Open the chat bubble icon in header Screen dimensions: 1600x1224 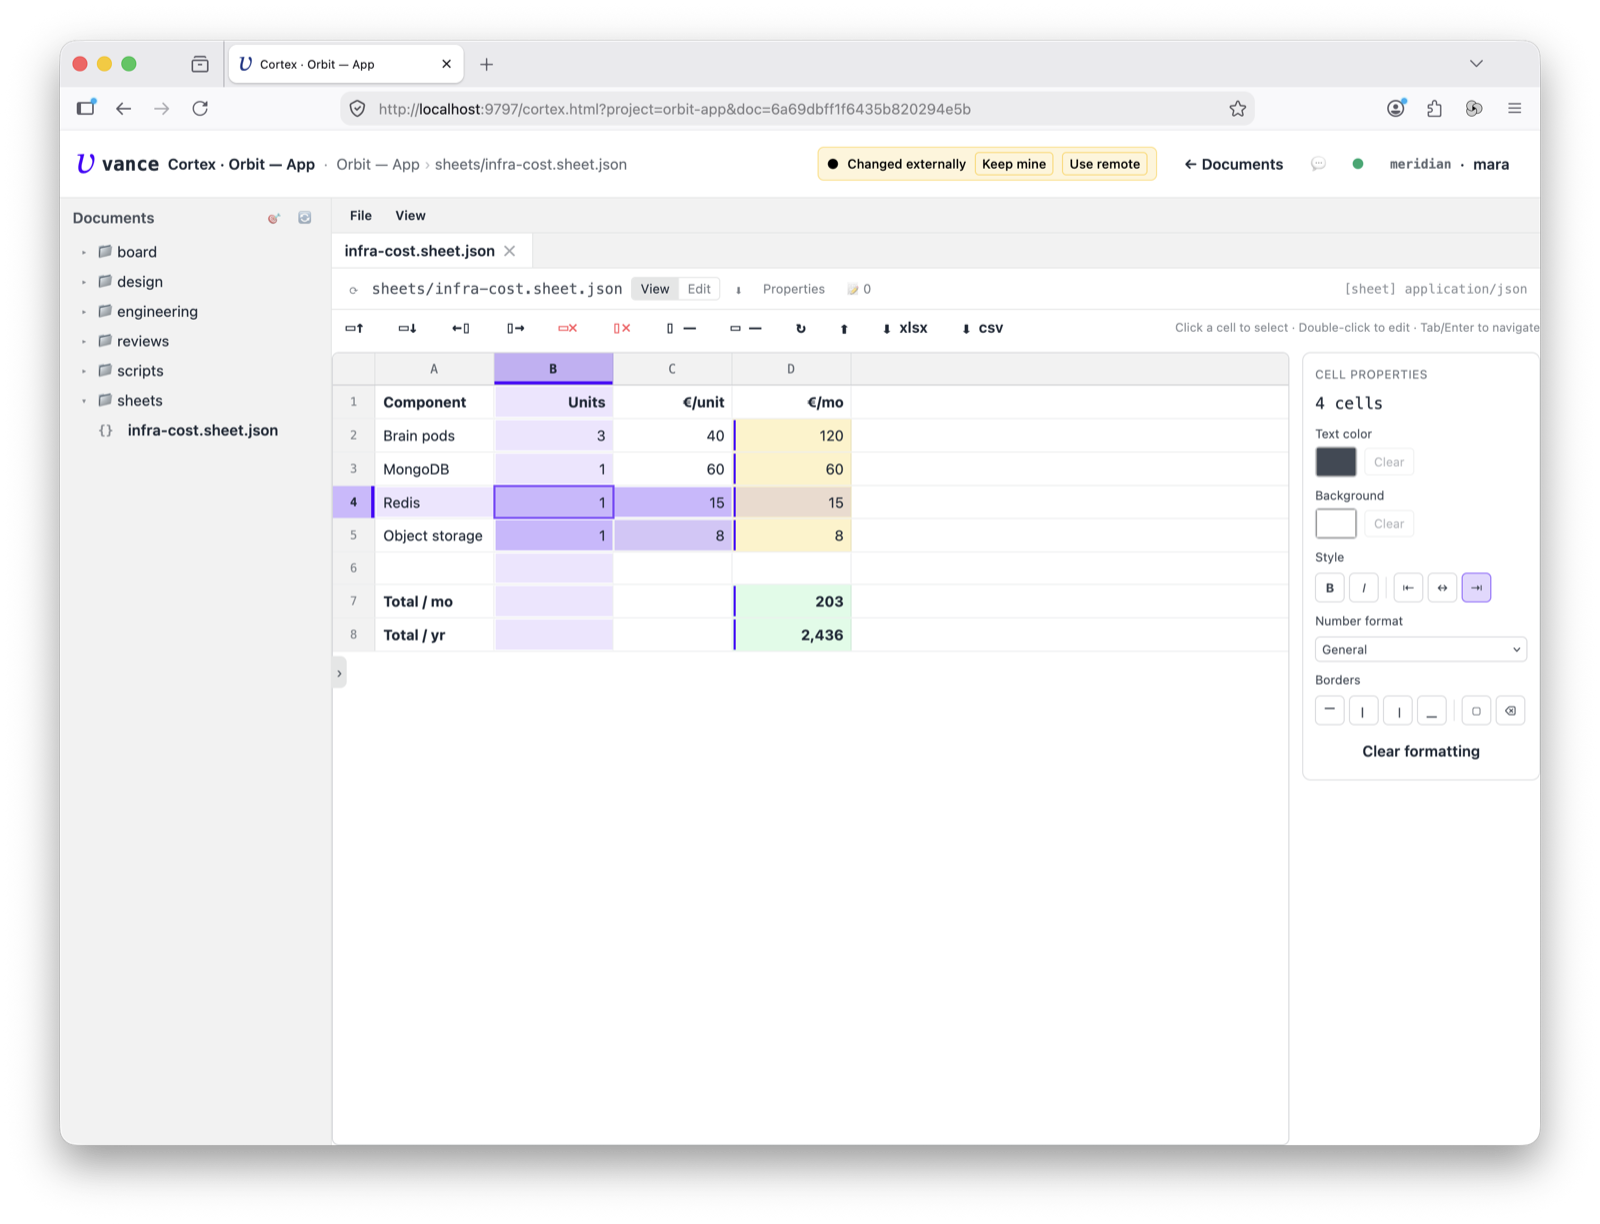(x=1318, y=164)
